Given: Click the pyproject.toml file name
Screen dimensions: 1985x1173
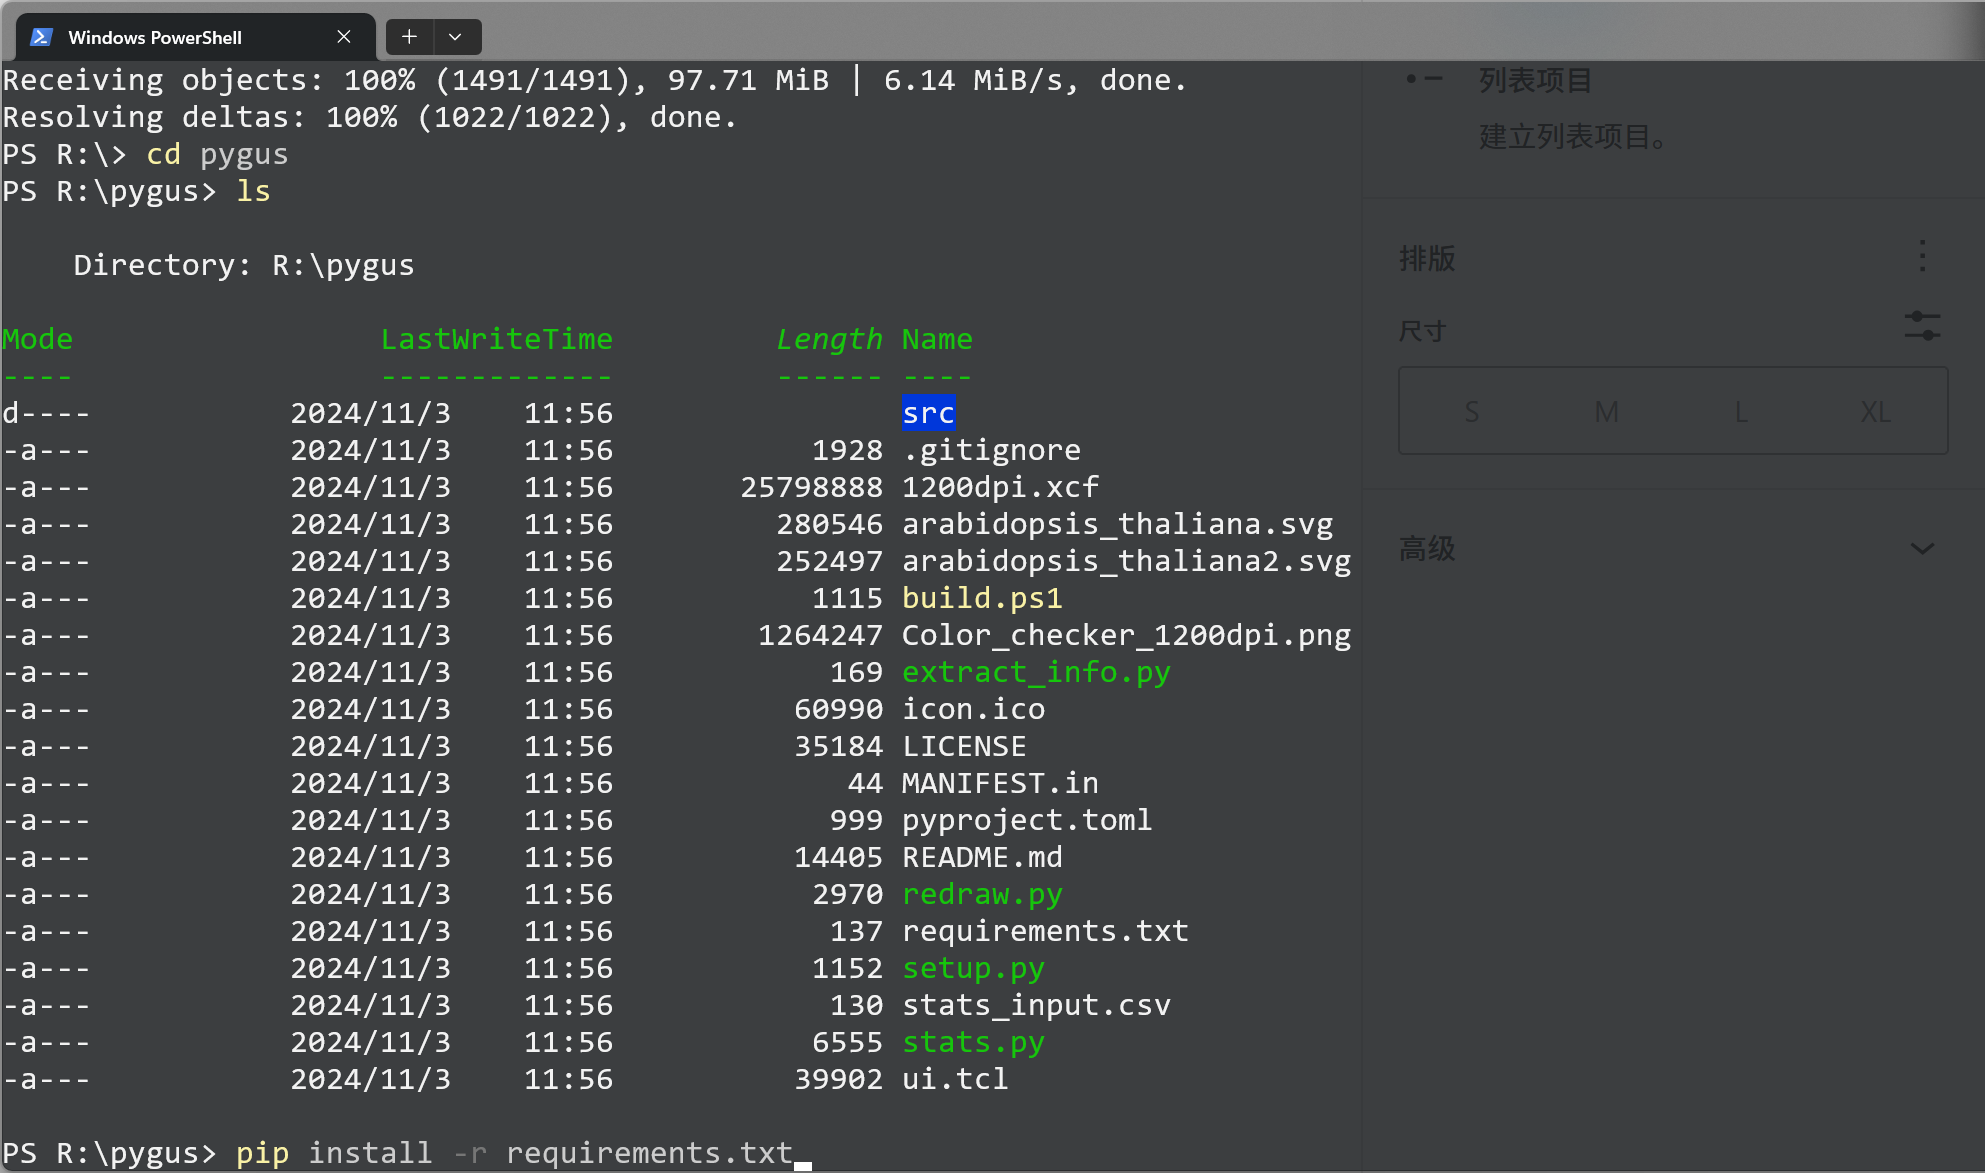Looking at the screenshot, I should 1027,820.
